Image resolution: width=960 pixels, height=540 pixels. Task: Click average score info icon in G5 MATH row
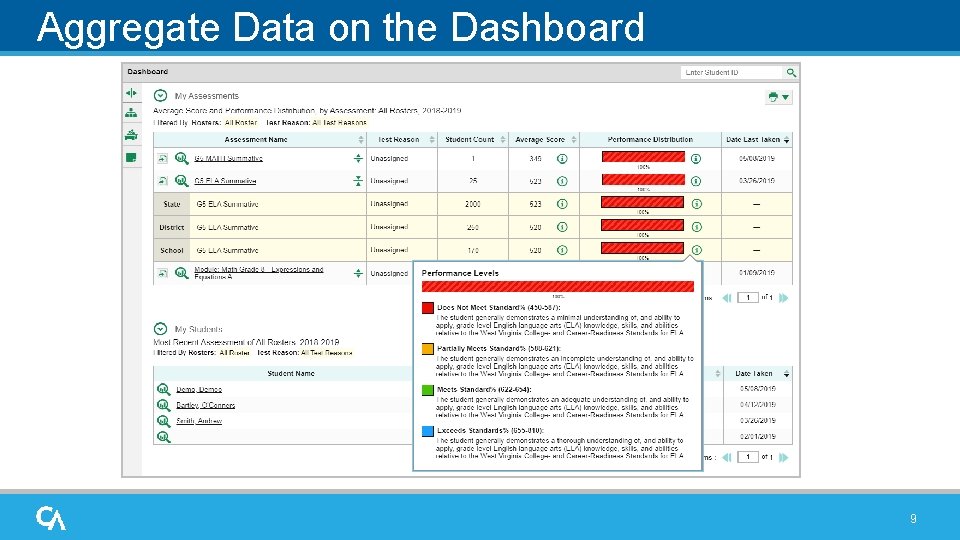tap(562, 159)
